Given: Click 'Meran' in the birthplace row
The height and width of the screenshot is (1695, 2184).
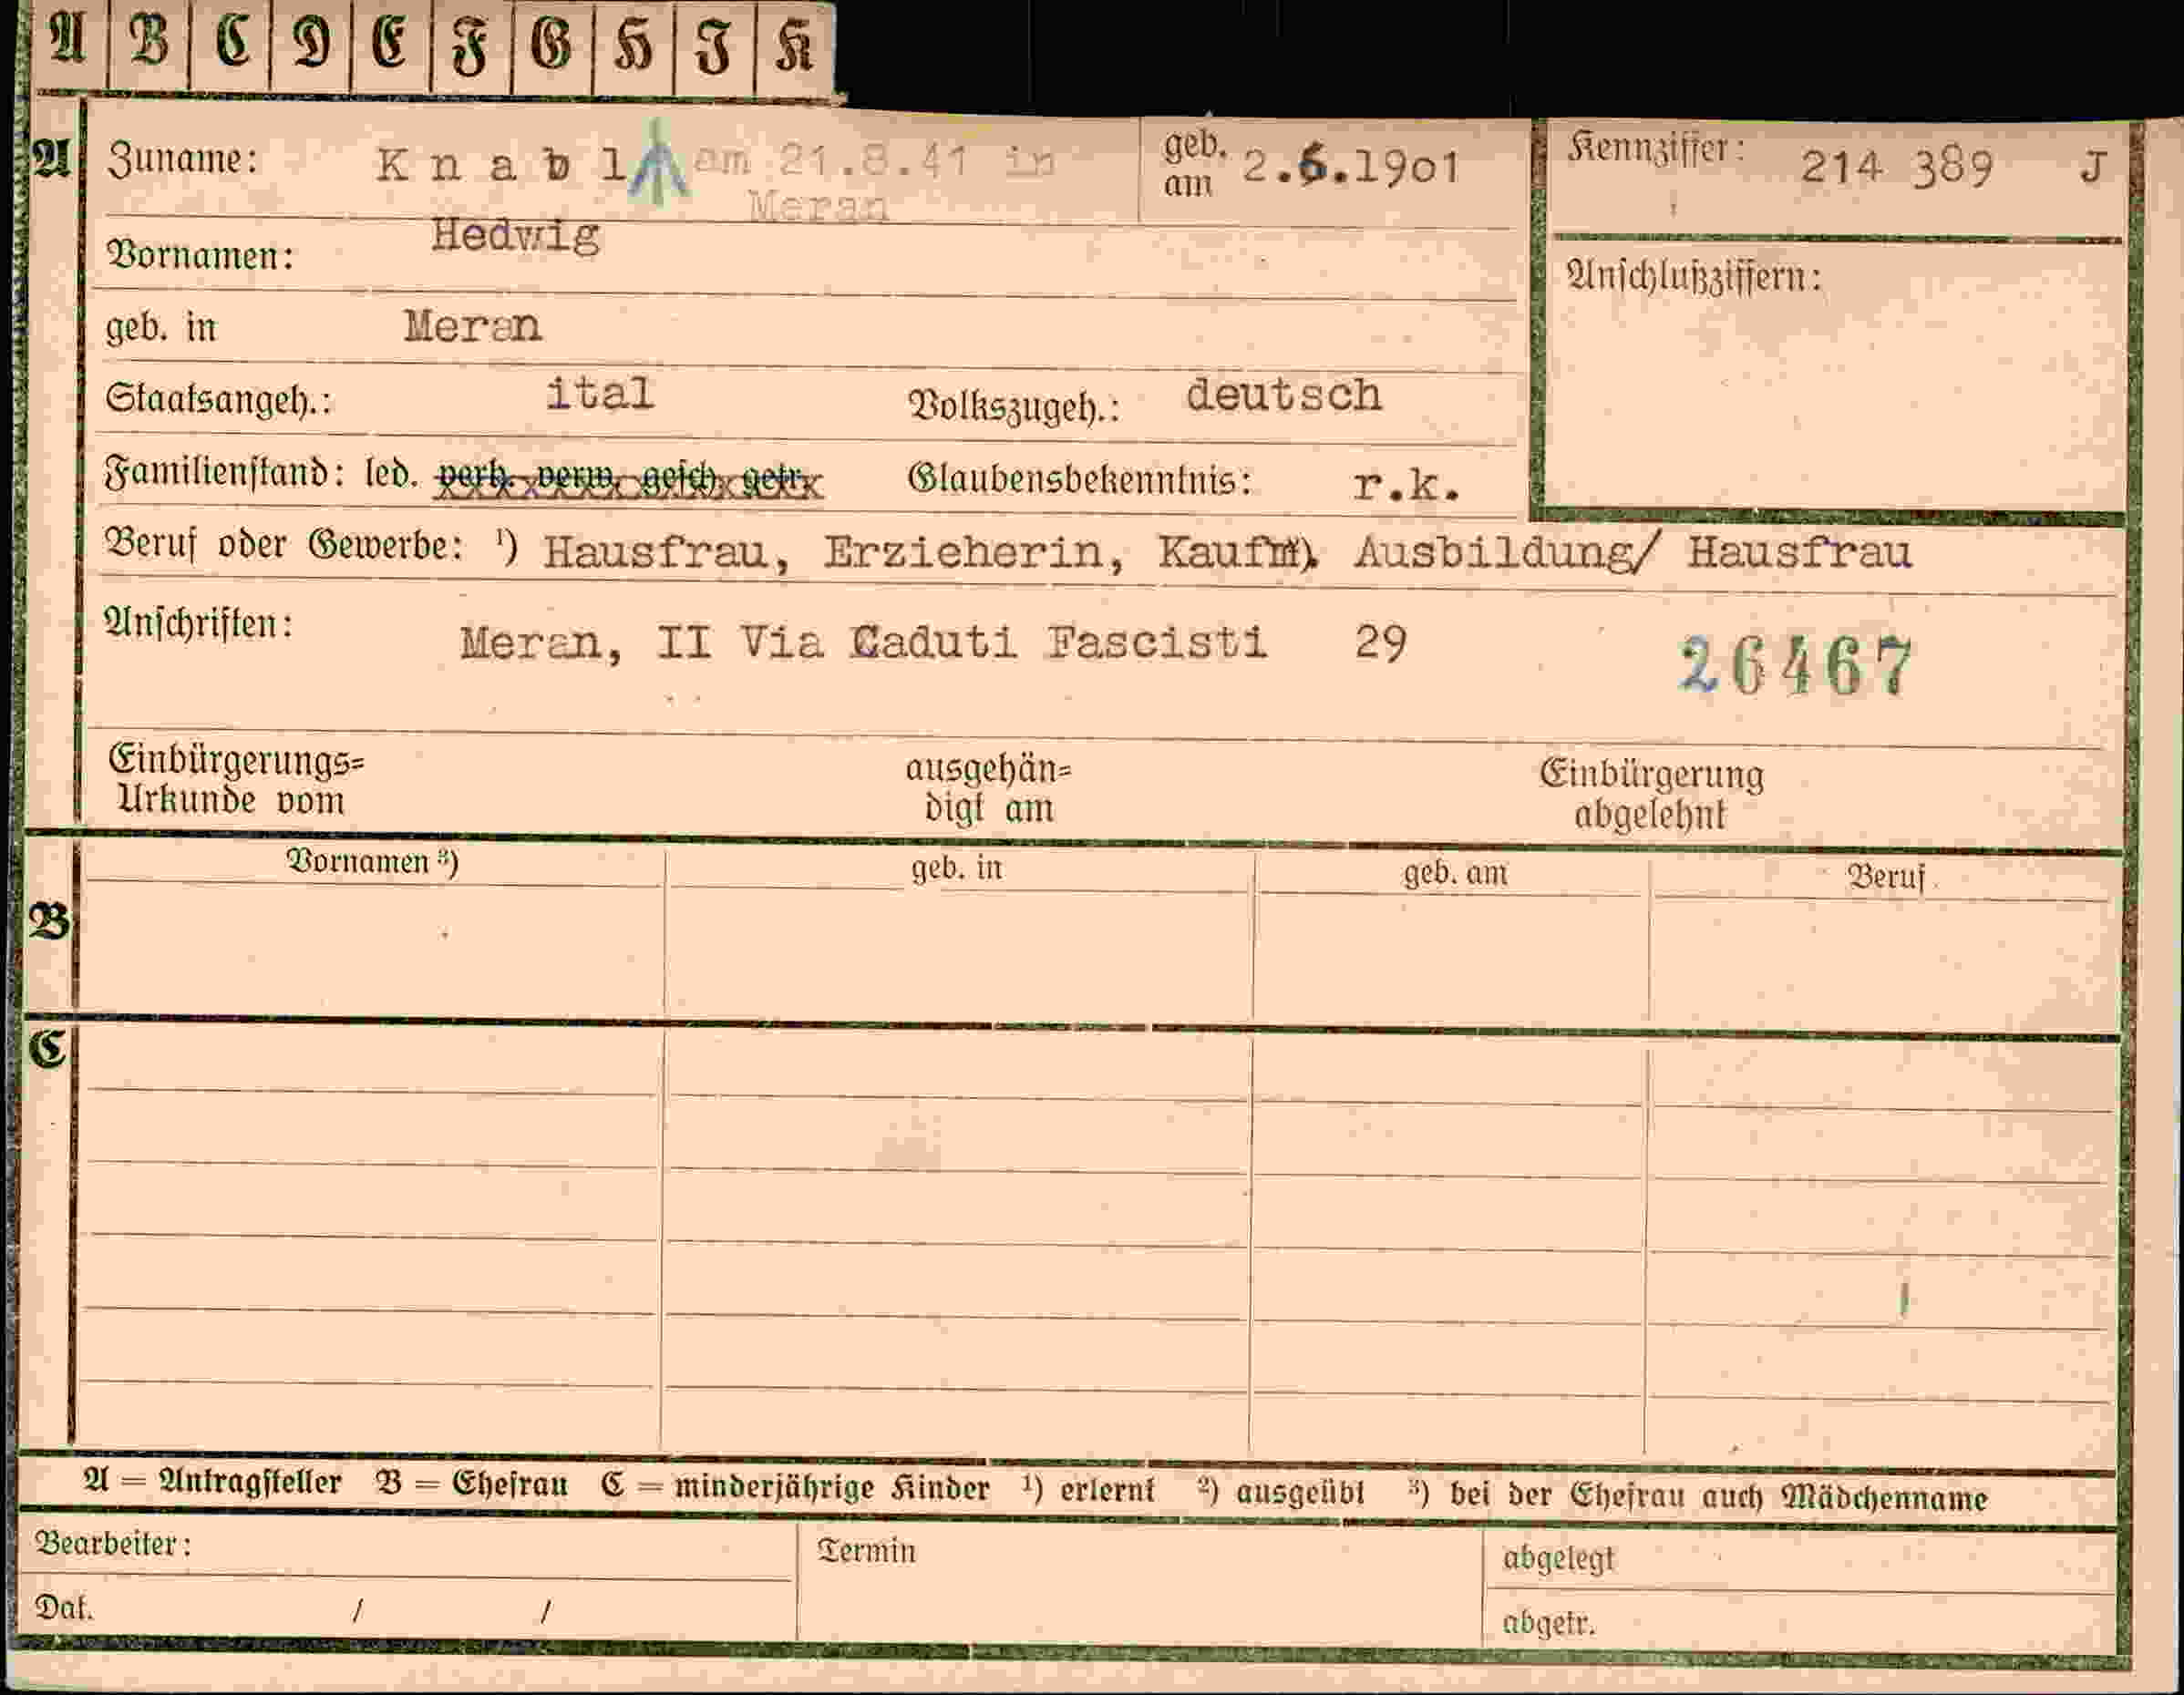Looking at the screenshot, I should pos(472,326).
